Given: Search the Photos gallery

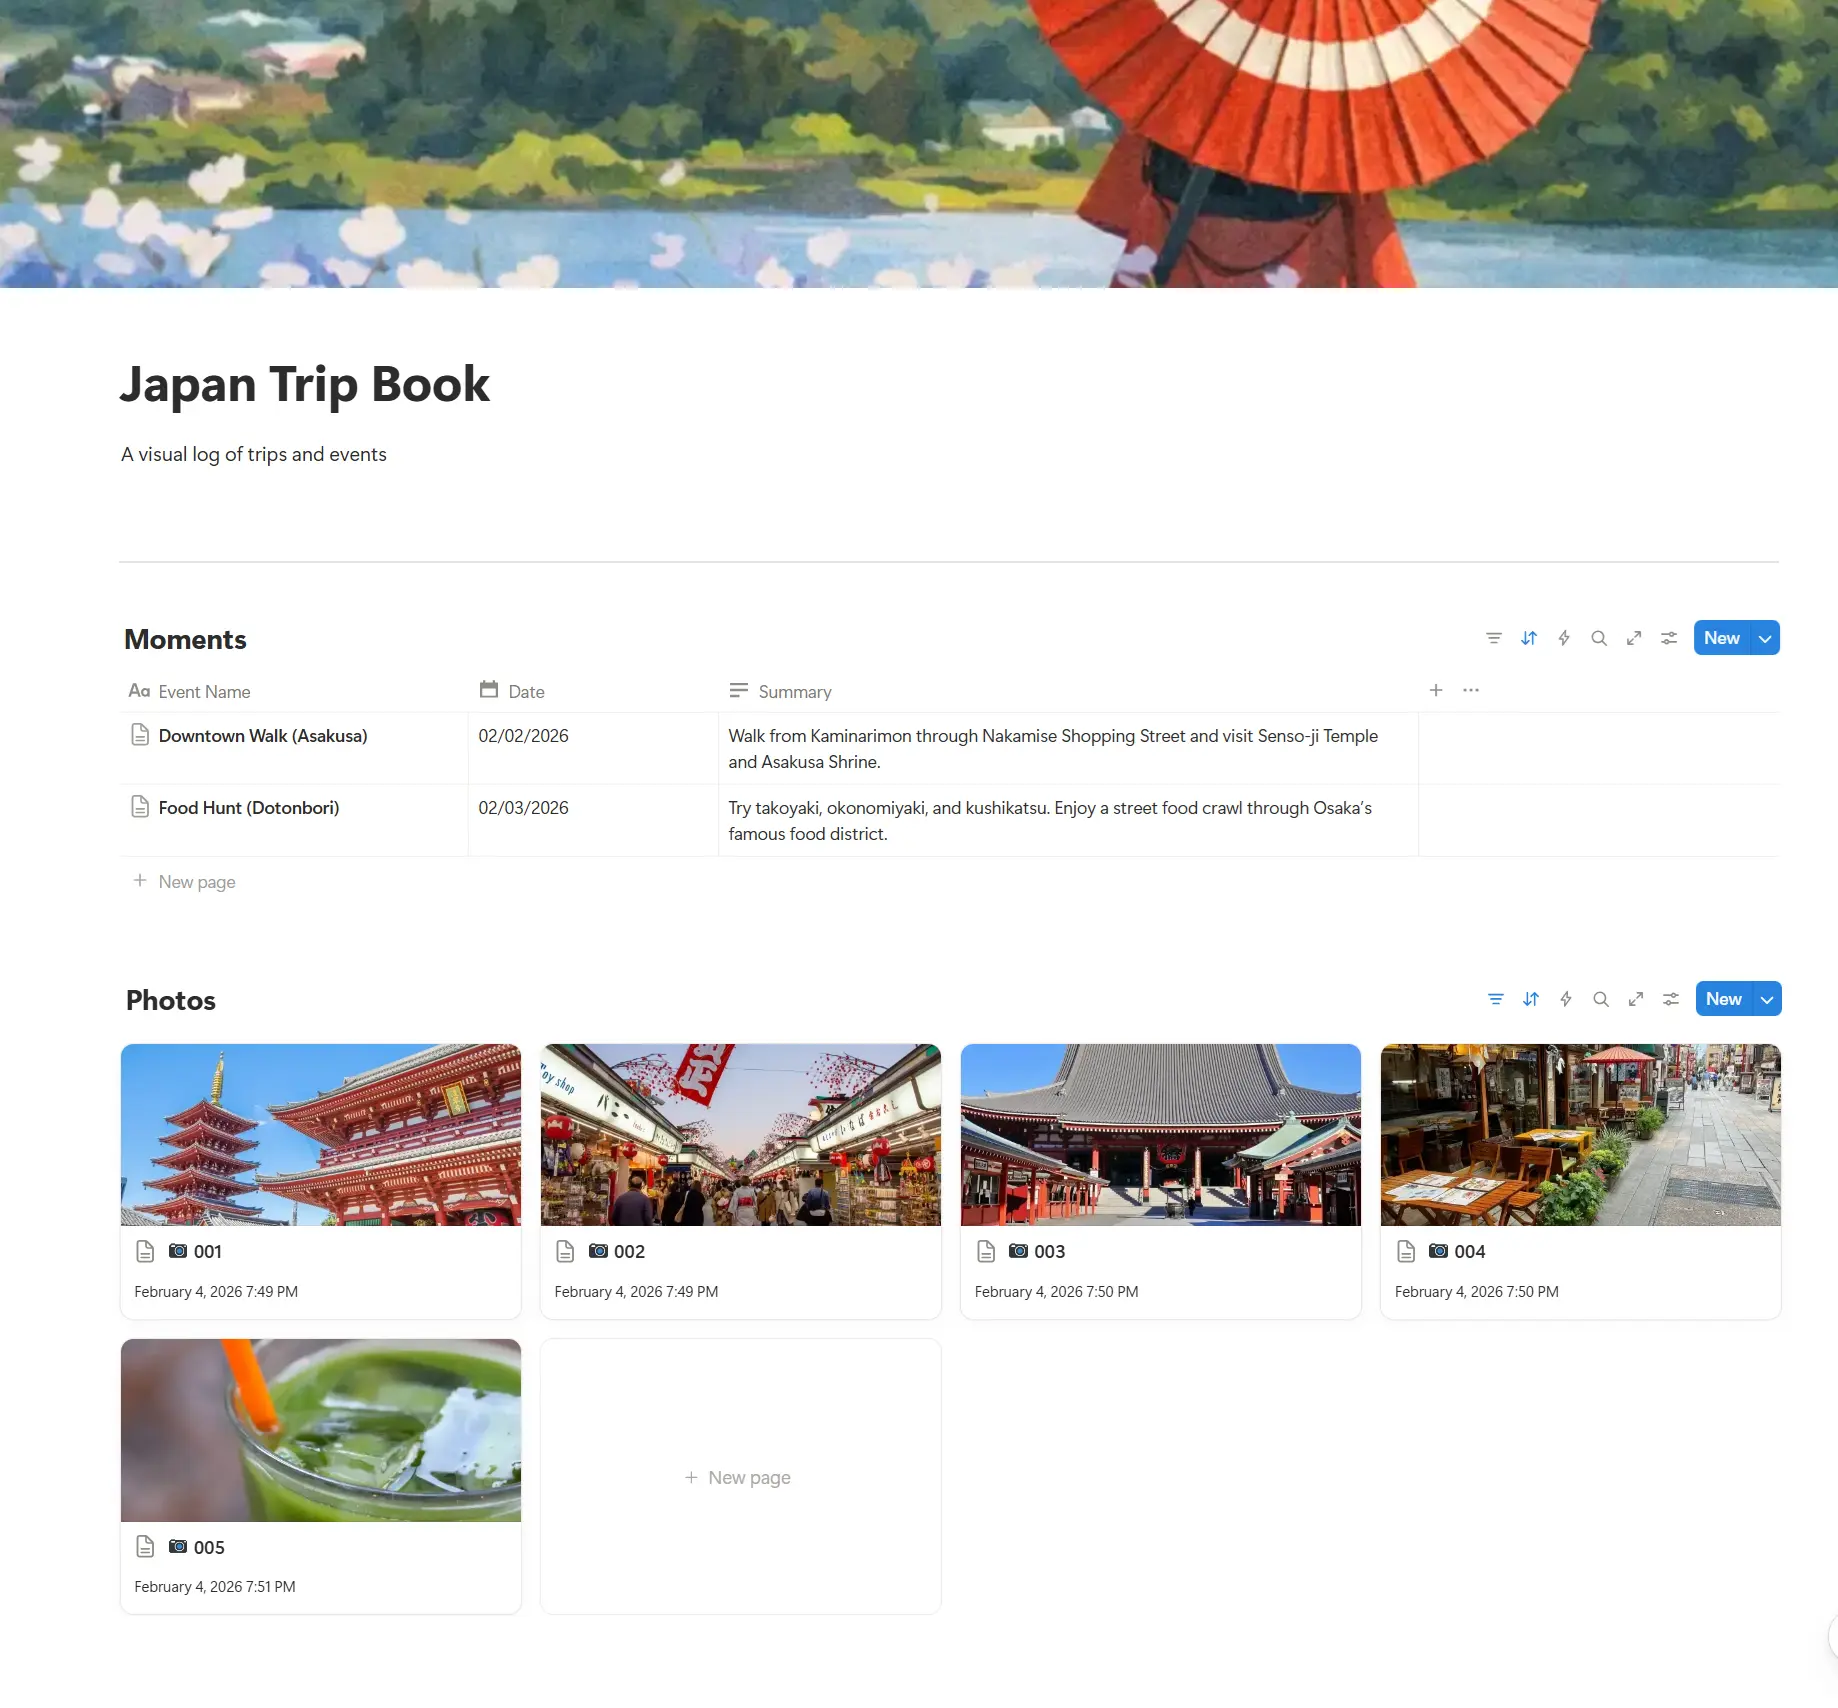Looking at the screenshot, I should 1601,999.
